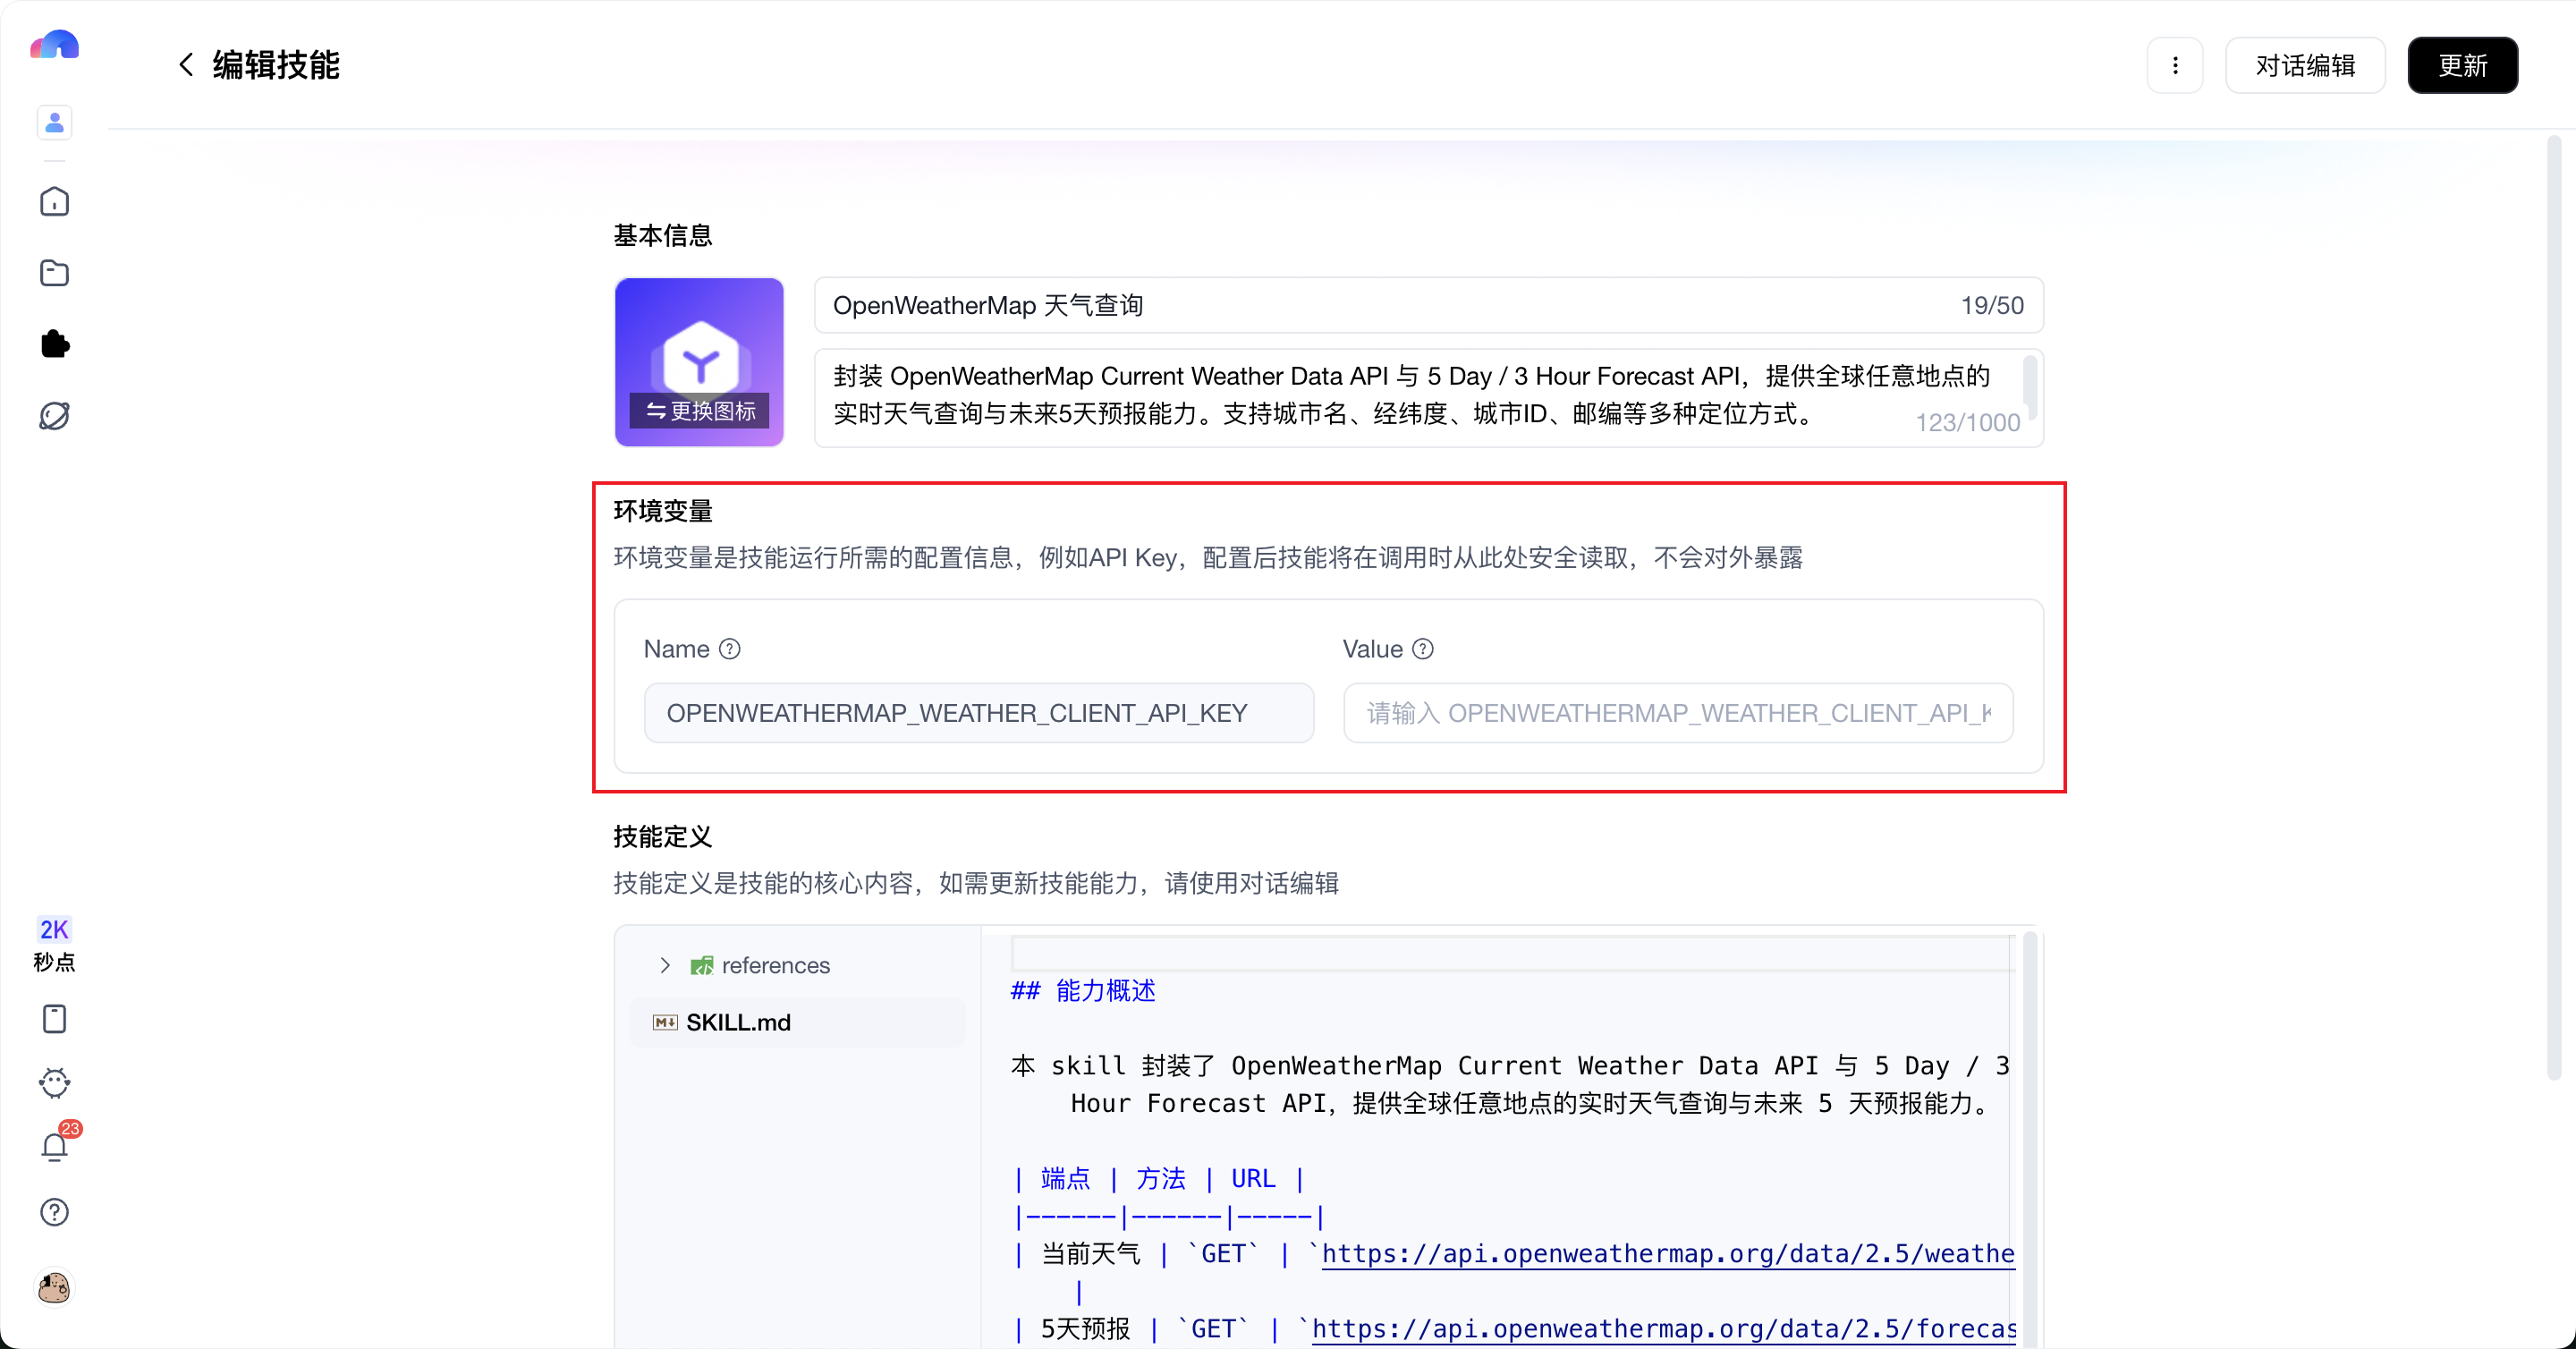Click the 基本信息 heading

(662, 236)
